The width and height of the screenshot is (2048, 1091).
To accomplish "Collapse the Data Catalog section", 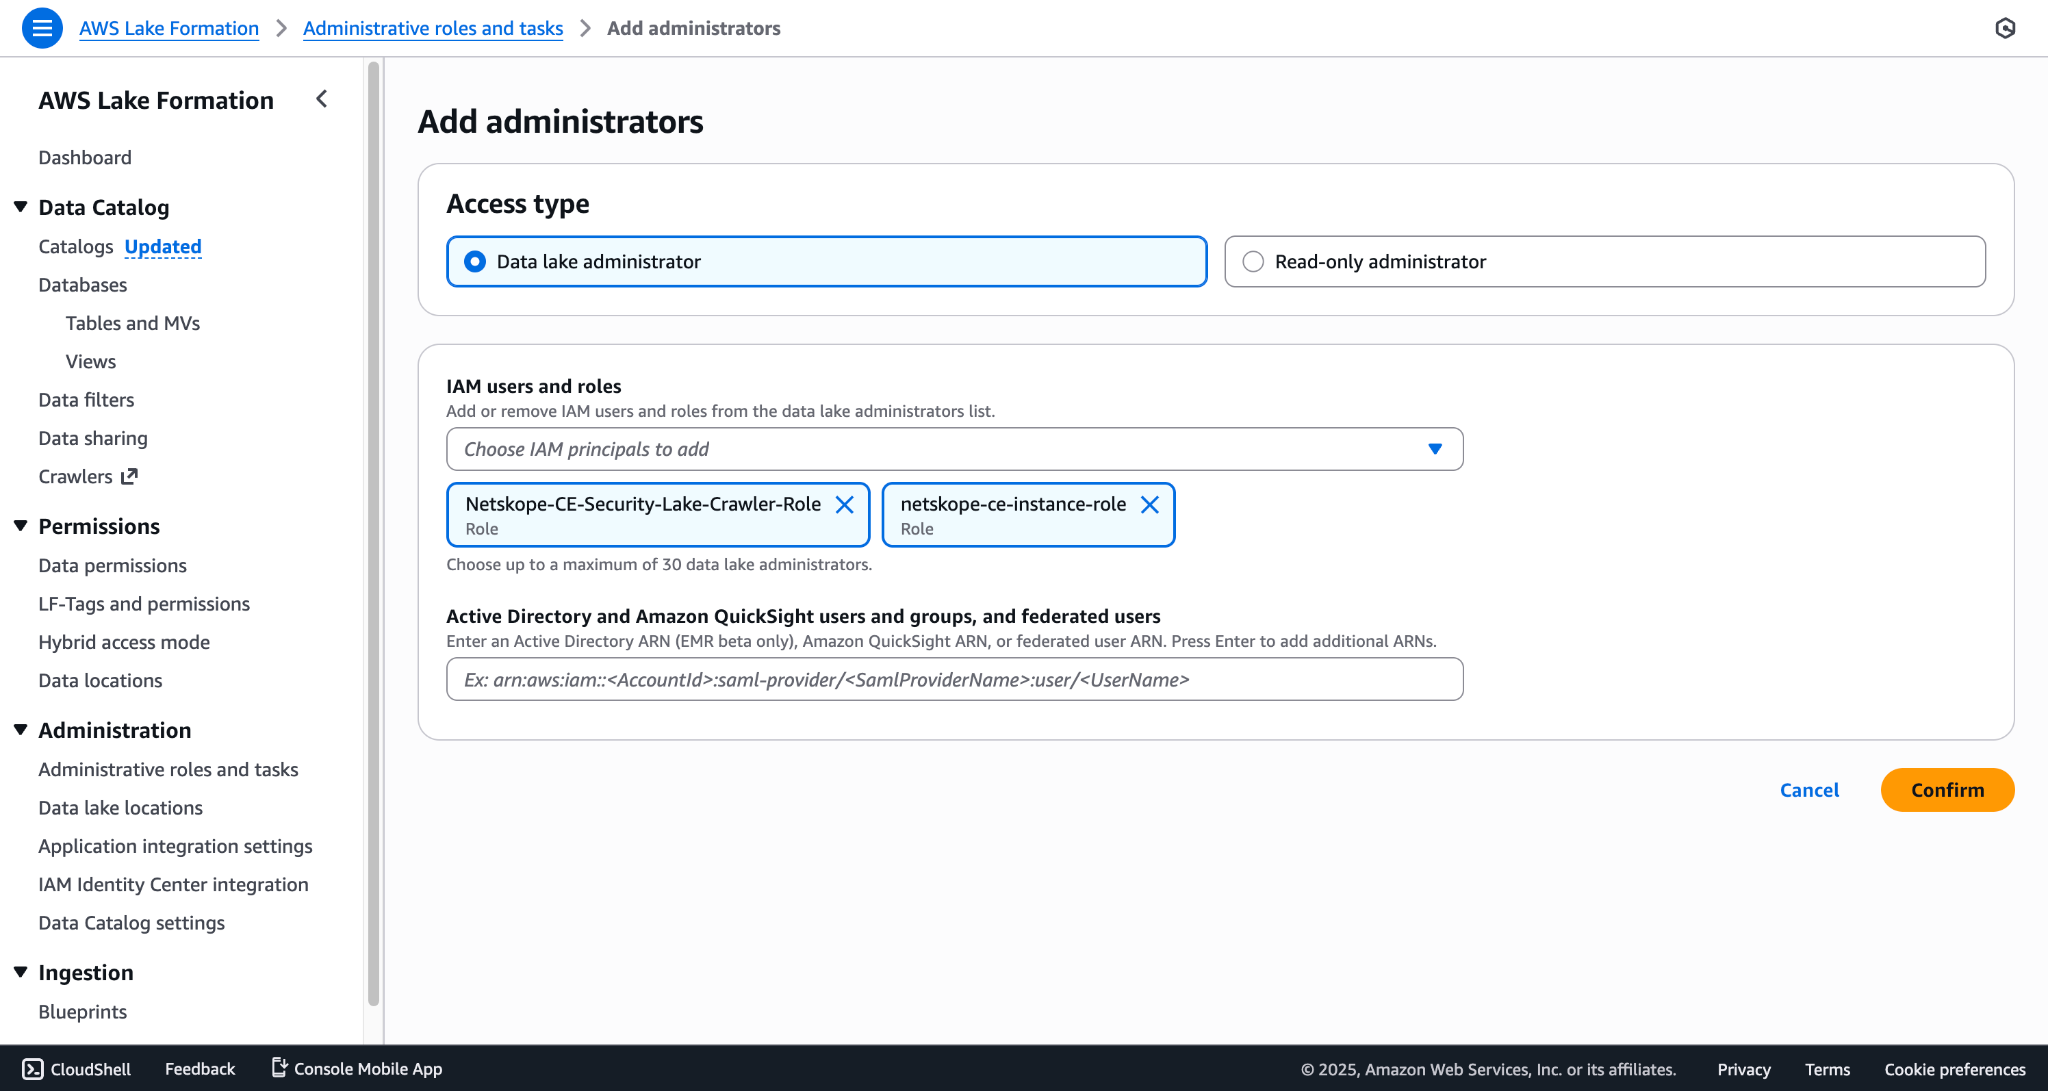I will 20,207.
